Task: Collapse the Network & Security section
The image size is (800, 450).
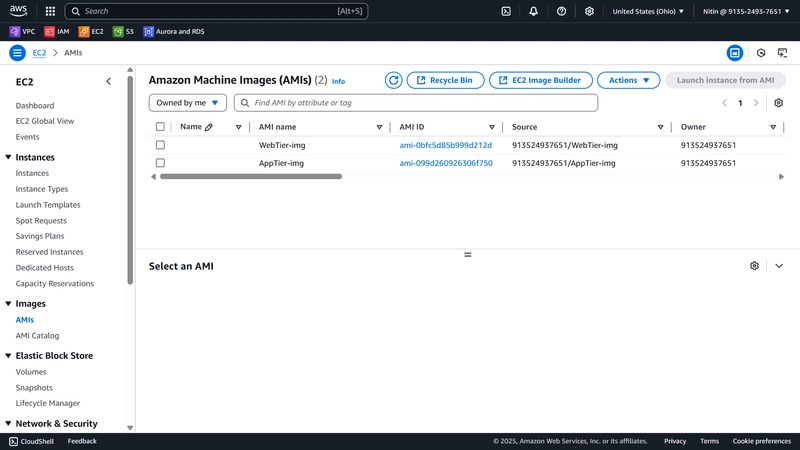Action: coord(8,423)
